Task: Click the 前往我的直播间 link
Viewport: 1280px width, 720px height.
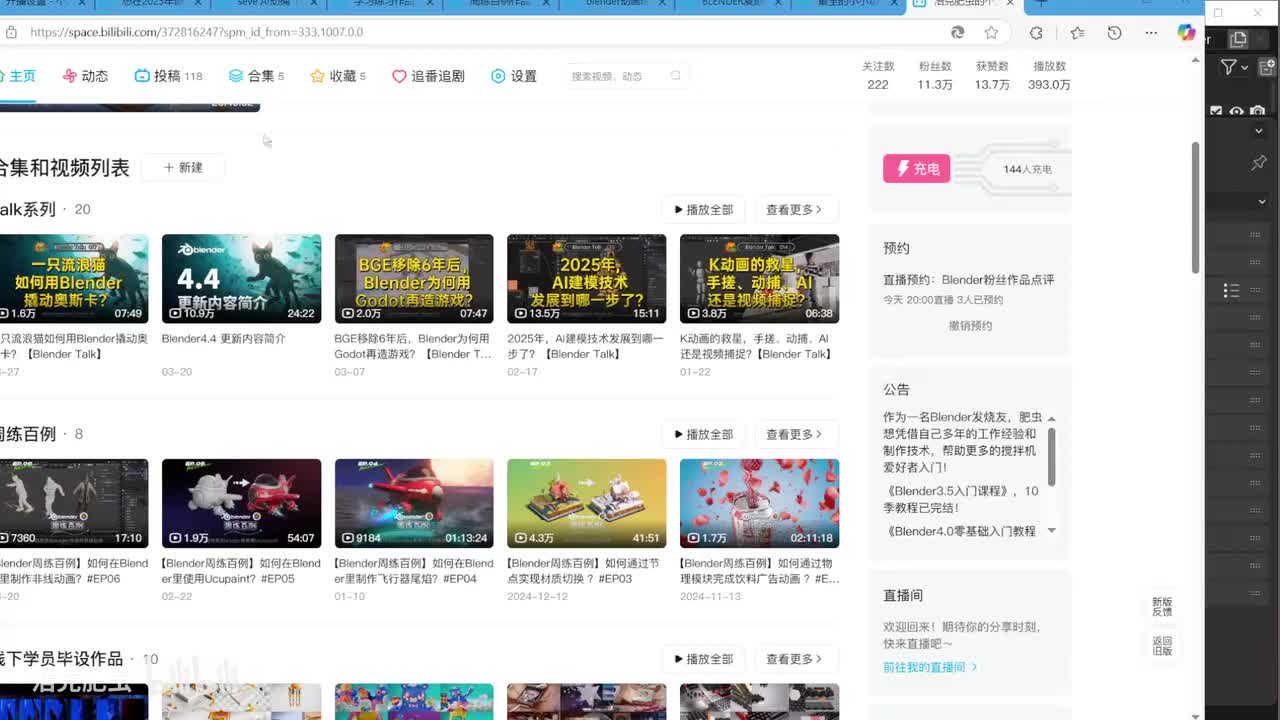Action: click(x=930, y=667)
